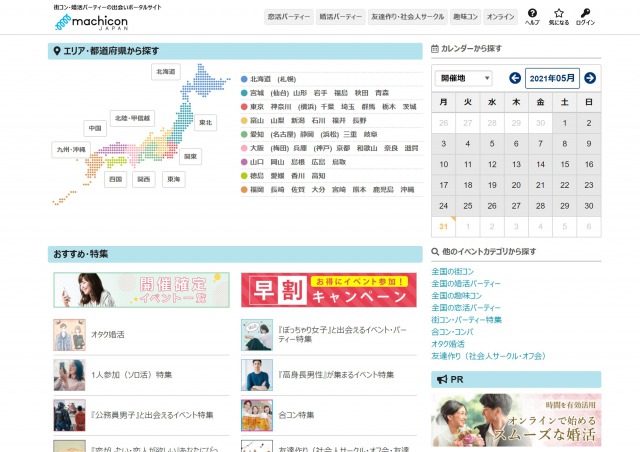Open the 全国の街コン sidebar link
Viewport: 640px width, 452px height.
pos(453,272)
